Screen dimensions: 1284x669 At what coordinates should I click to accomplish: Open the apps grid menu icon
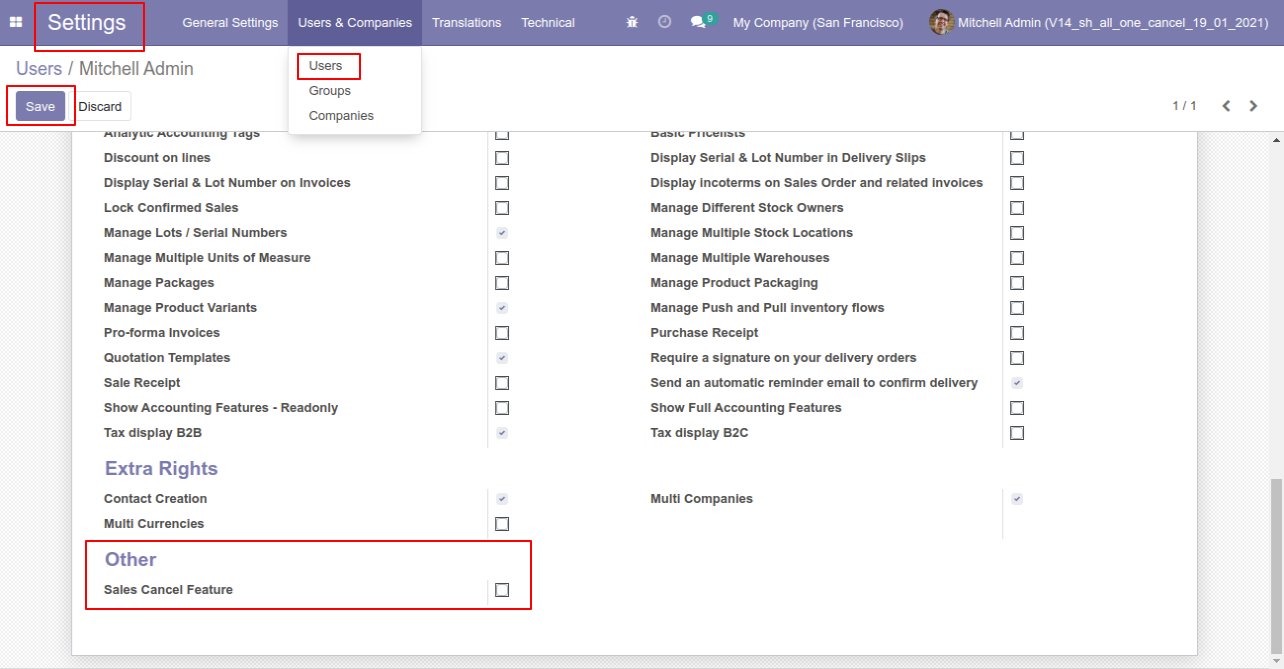click(16, 22)
